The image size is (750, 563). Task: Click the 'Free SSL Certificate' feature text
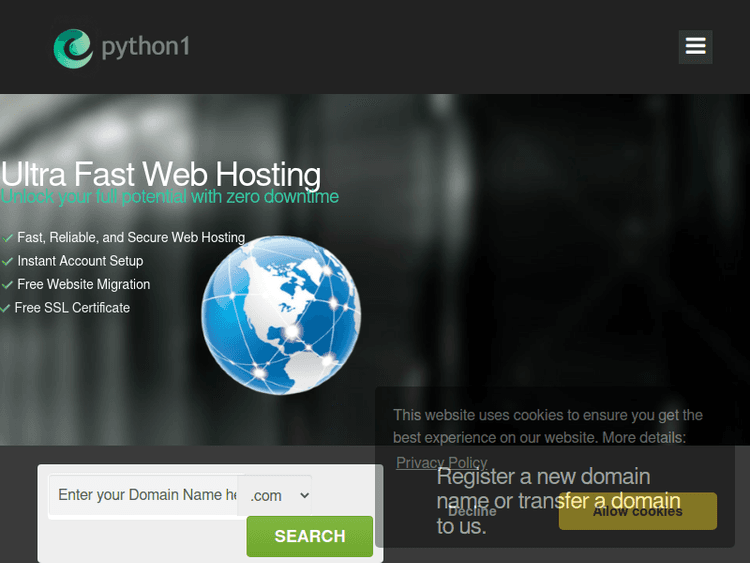[x=72, y=308]
